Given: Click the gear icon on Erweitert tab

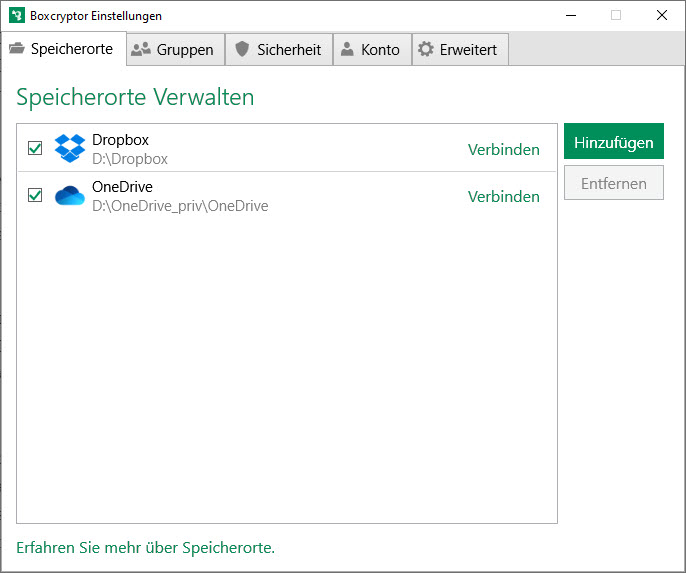Looking at the screenshot, I should 425,49.
